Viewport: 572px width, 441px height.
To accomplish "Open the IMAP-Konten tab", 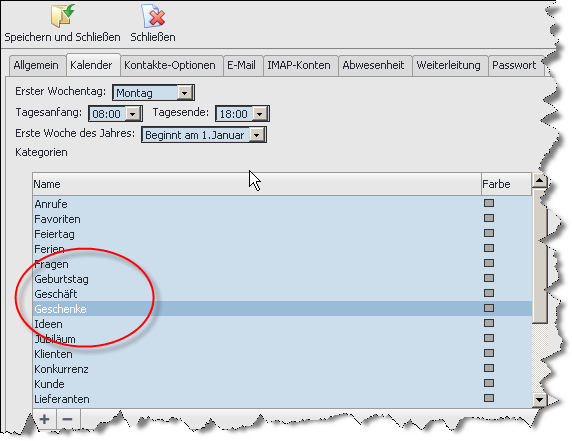I will point(299,65).
